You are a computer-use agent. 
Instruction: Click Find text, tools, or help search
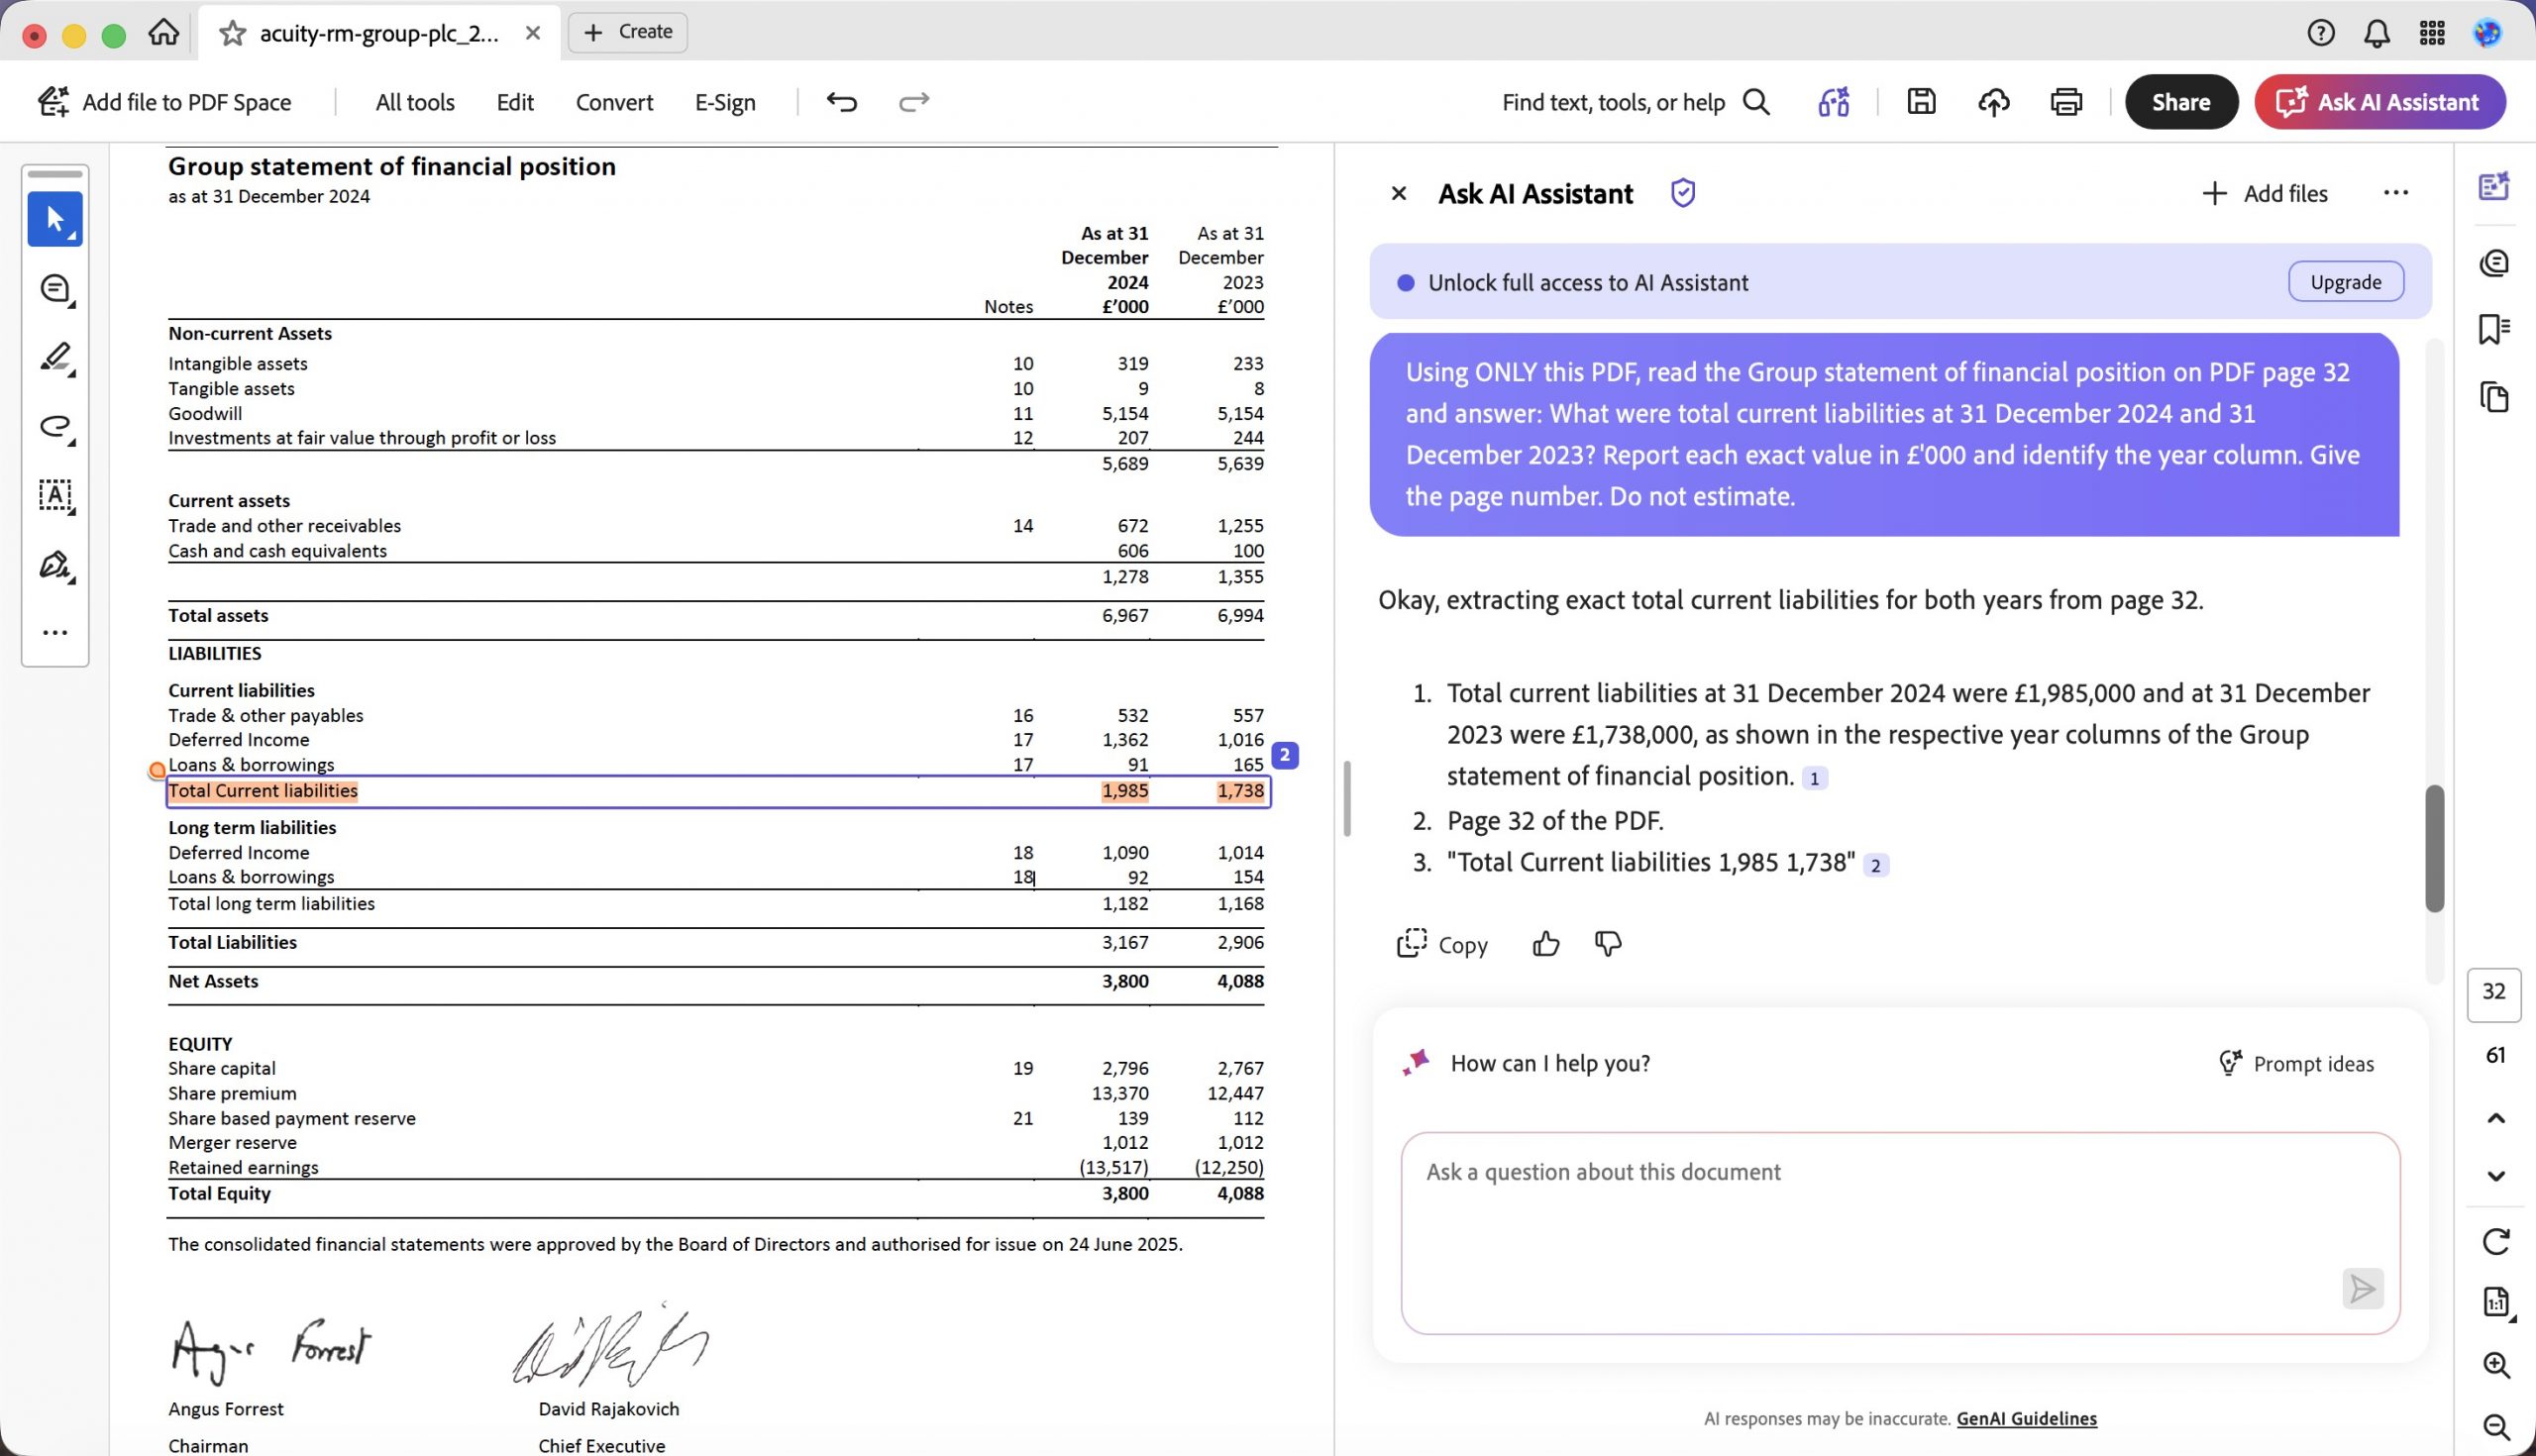(x=1636, y=102)
